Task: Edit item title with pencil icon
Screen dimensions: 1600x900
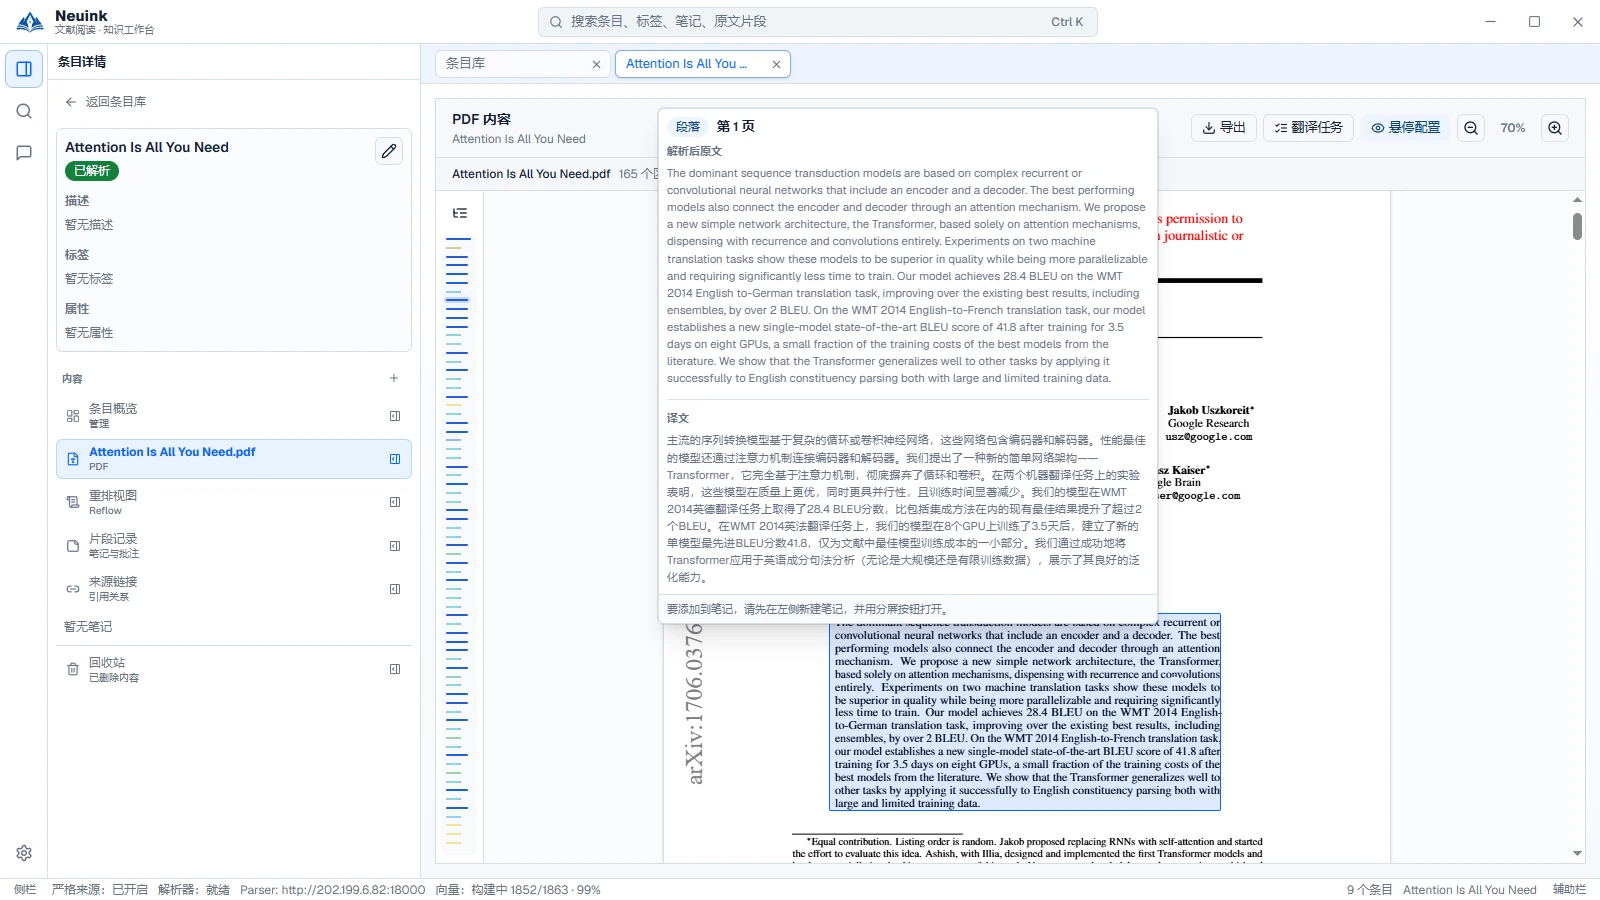Action: 389,151
